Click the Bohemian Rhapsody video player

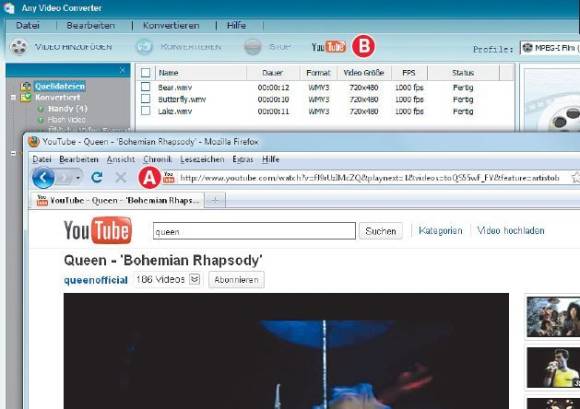pyautogui.click(x=286, y=351)
